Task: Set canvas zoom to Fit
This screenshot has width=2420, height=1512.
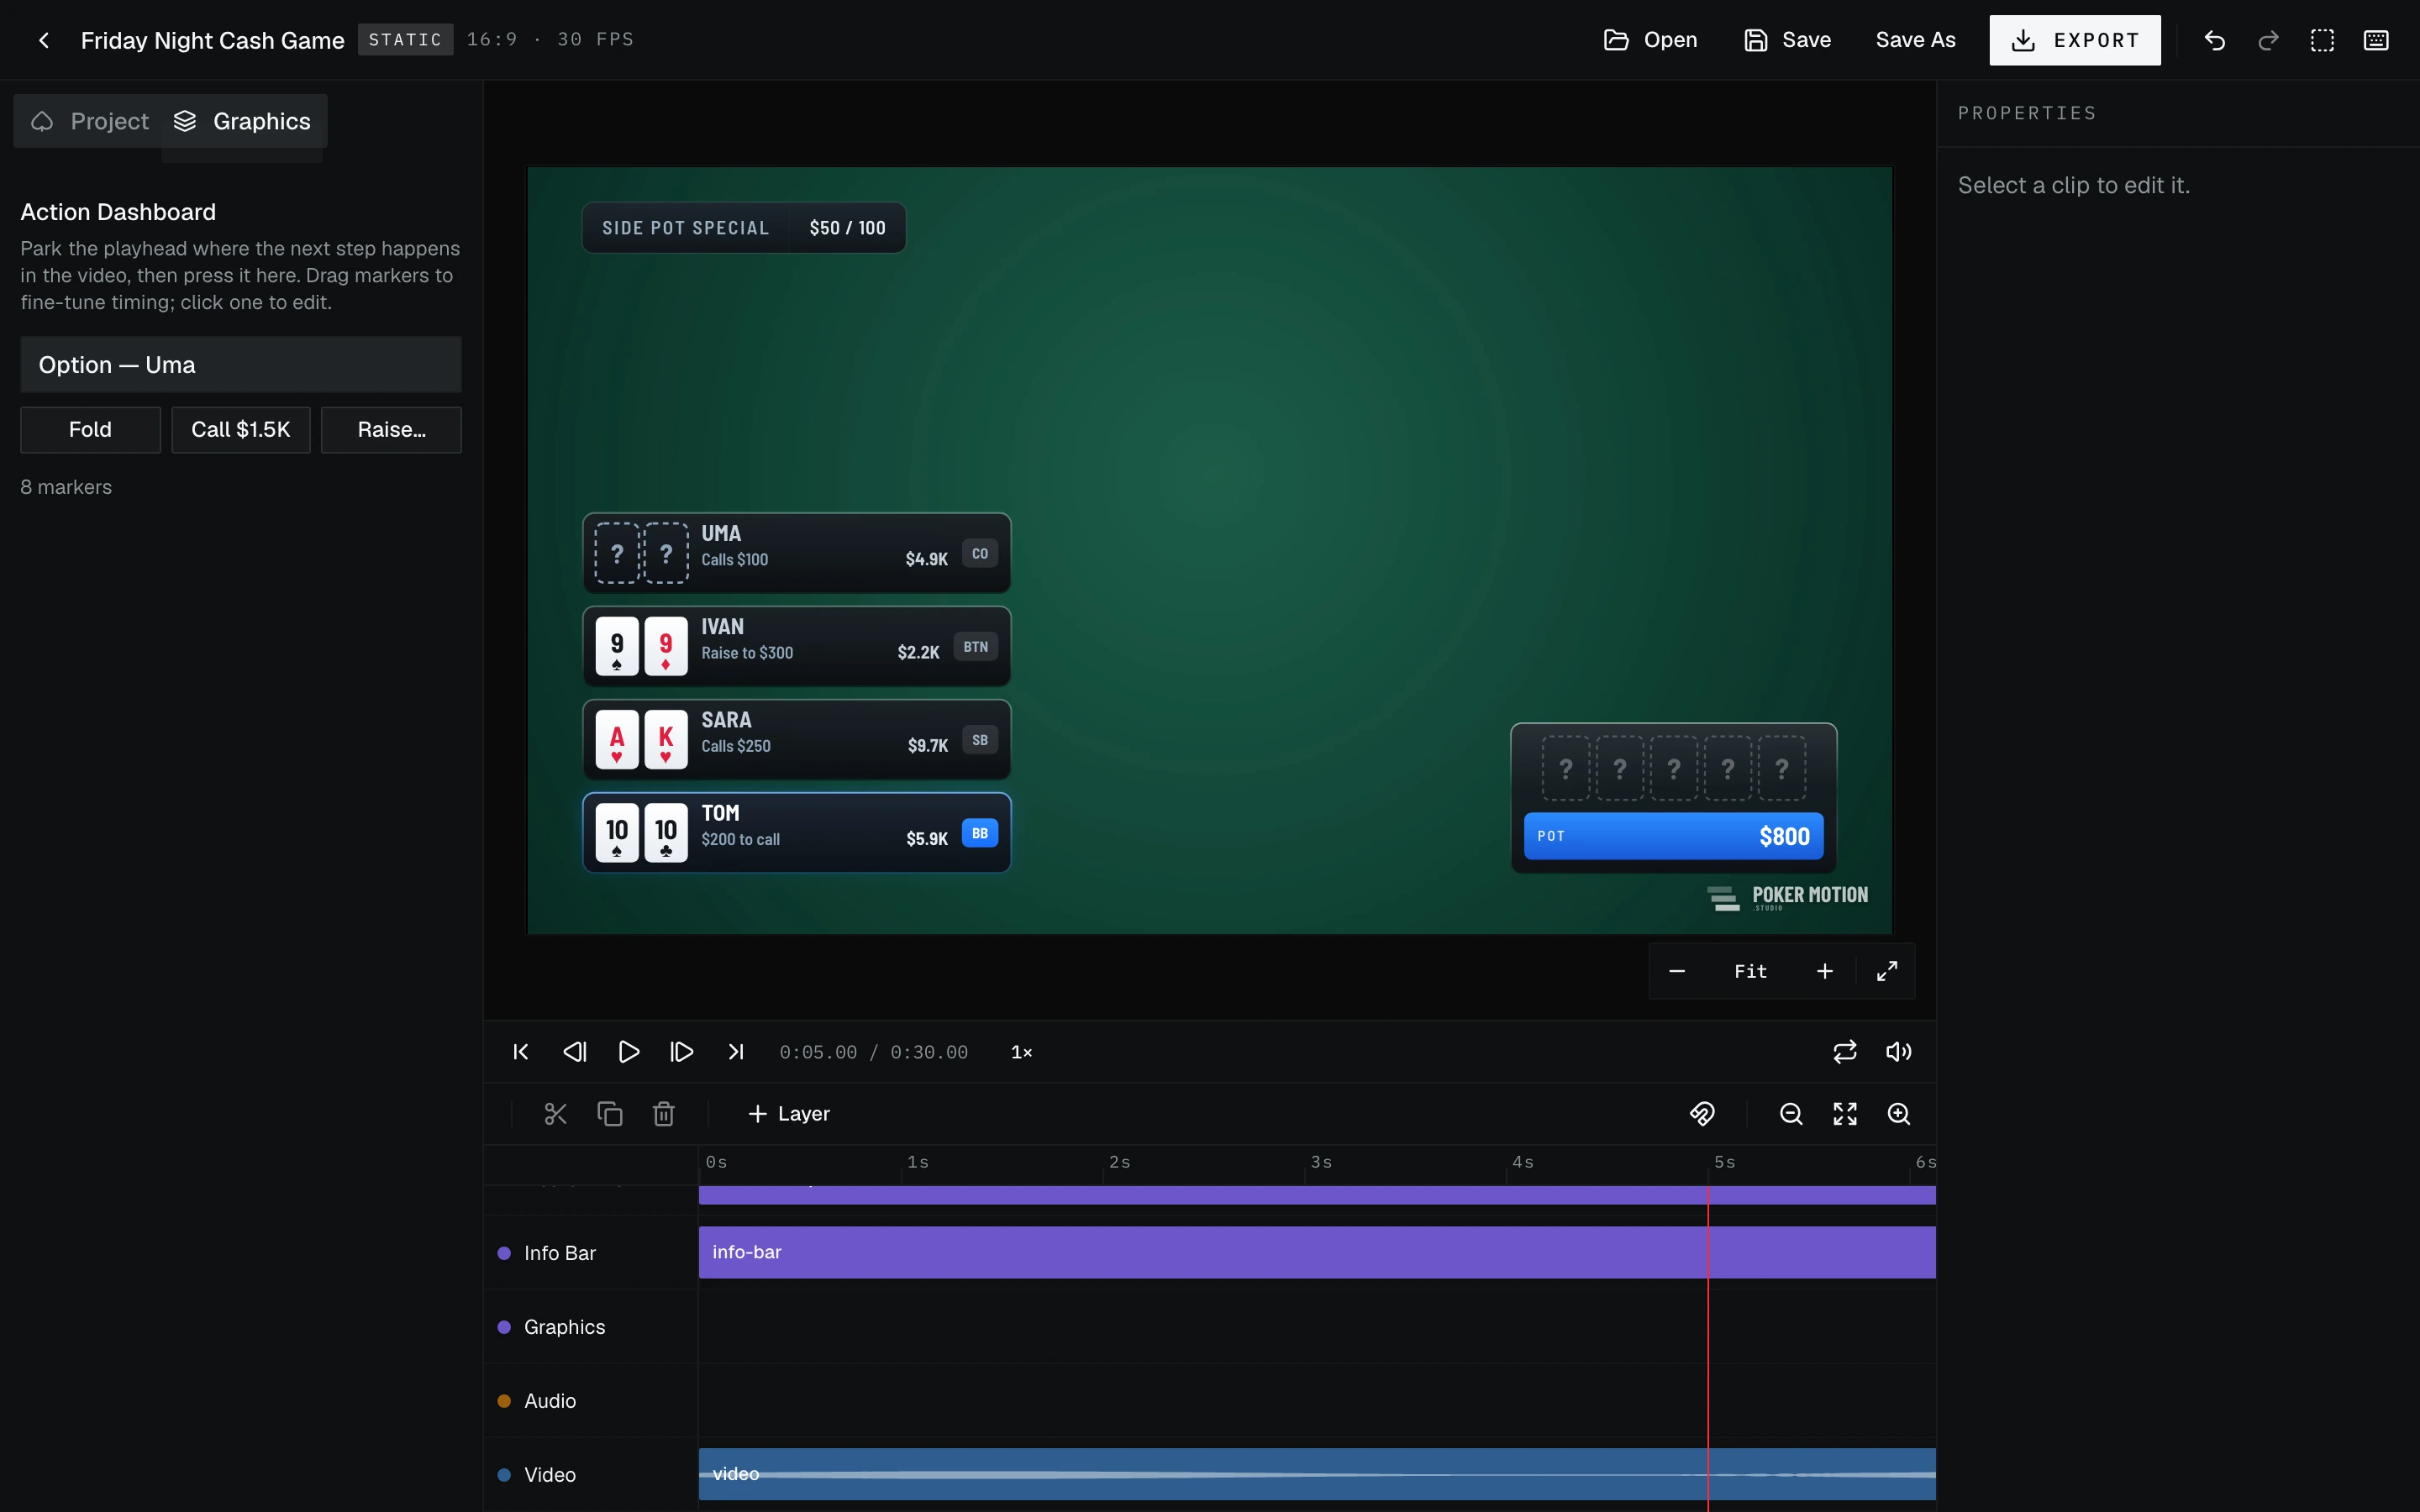Action: [1750, 971]
